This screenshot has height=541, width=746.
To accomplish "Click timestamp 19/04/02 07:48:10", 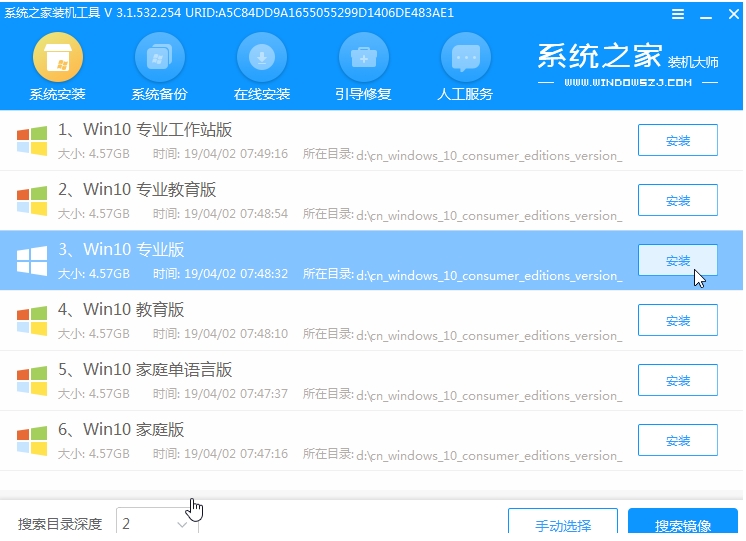I will click(236, 334).
